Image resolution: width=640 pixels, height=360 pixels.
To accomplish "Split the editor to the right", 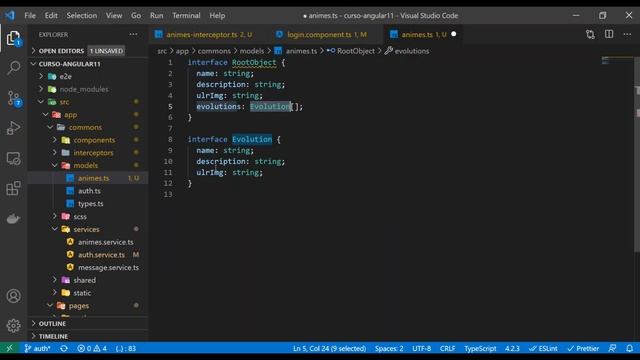I will click(x=609, y=34).
